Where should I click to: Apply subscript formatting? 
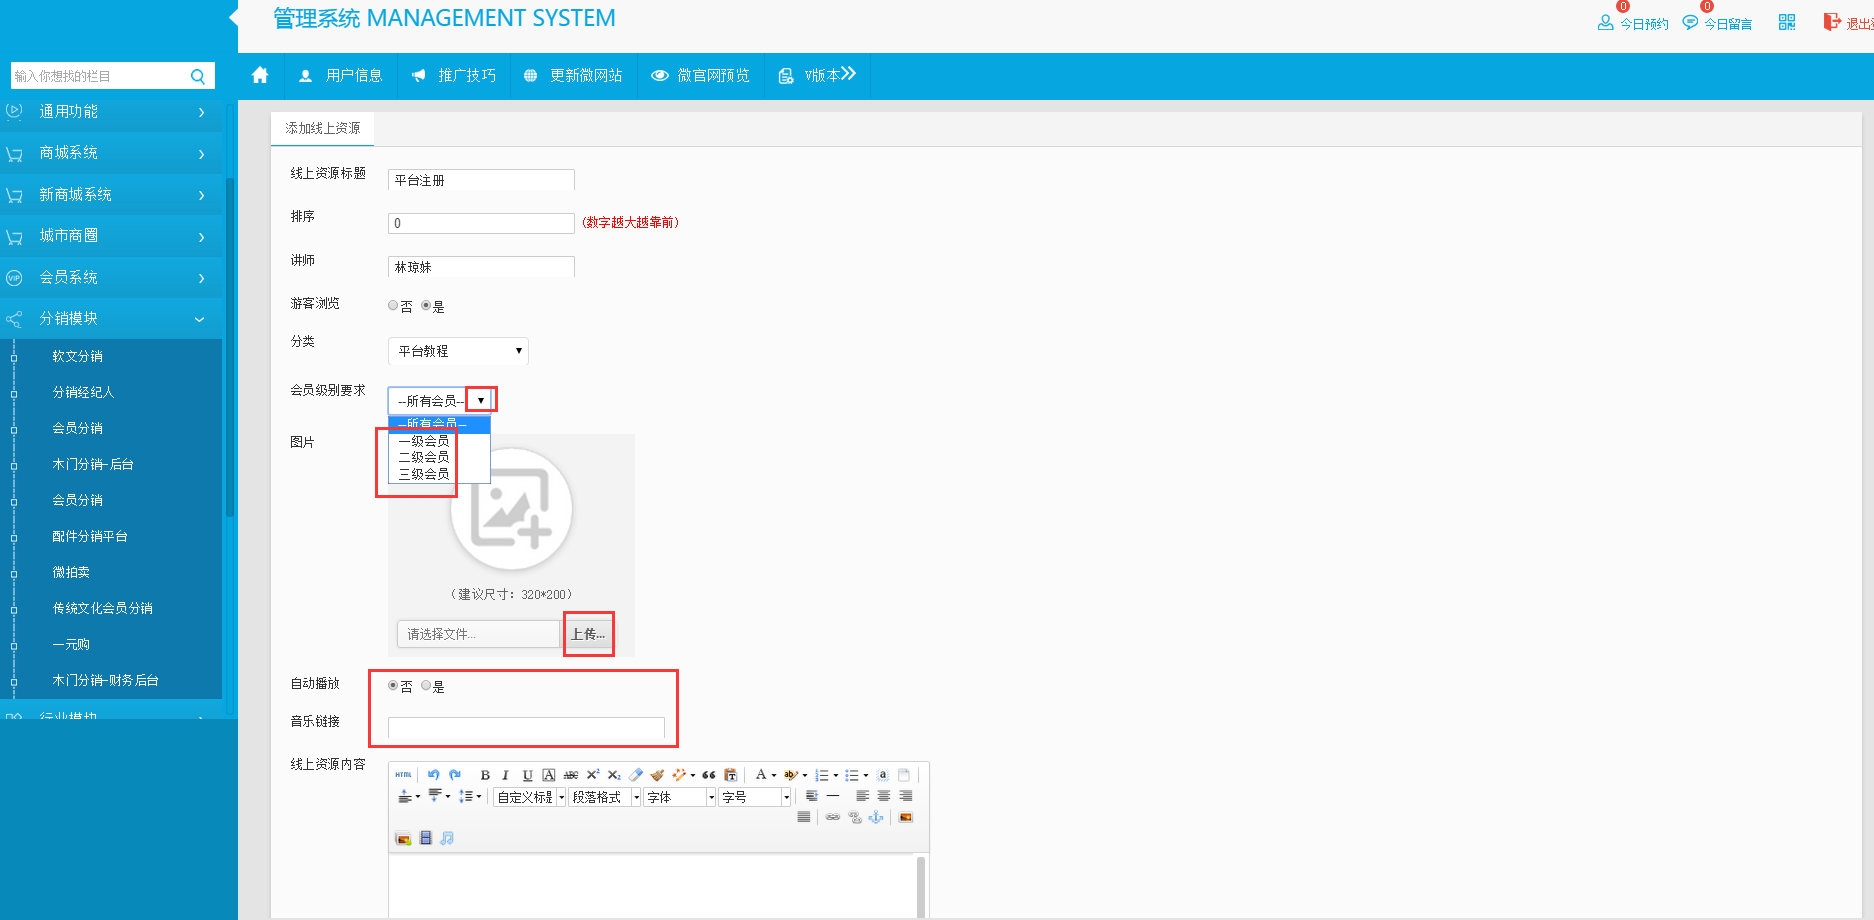pyautogui.click(x=614, y=775)
